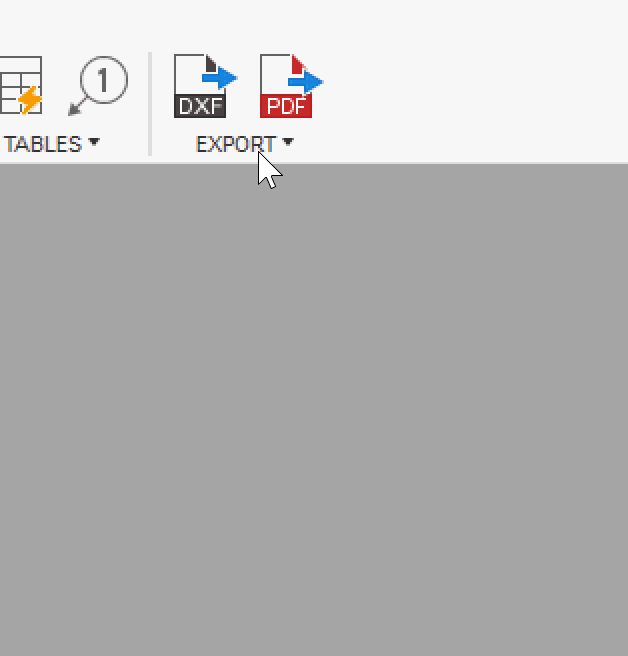Output the drawing sheet to PDF
Viewport: 628px width, 656px height.
pos(292,86)
